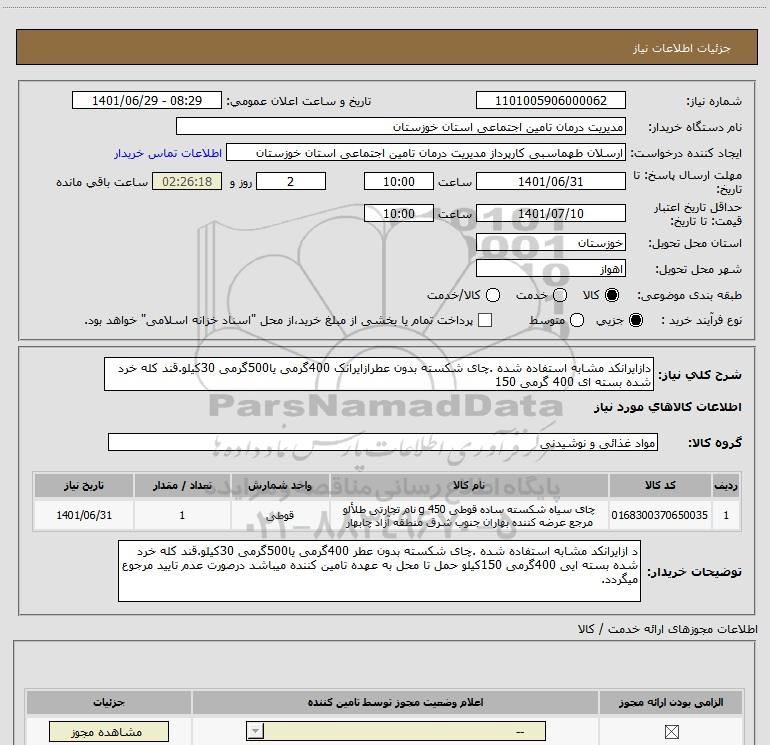770x745 pixels.
Task: Click اعلام وضعیت مجوز توسط تامین کننده header
Action: coord(395,702)
